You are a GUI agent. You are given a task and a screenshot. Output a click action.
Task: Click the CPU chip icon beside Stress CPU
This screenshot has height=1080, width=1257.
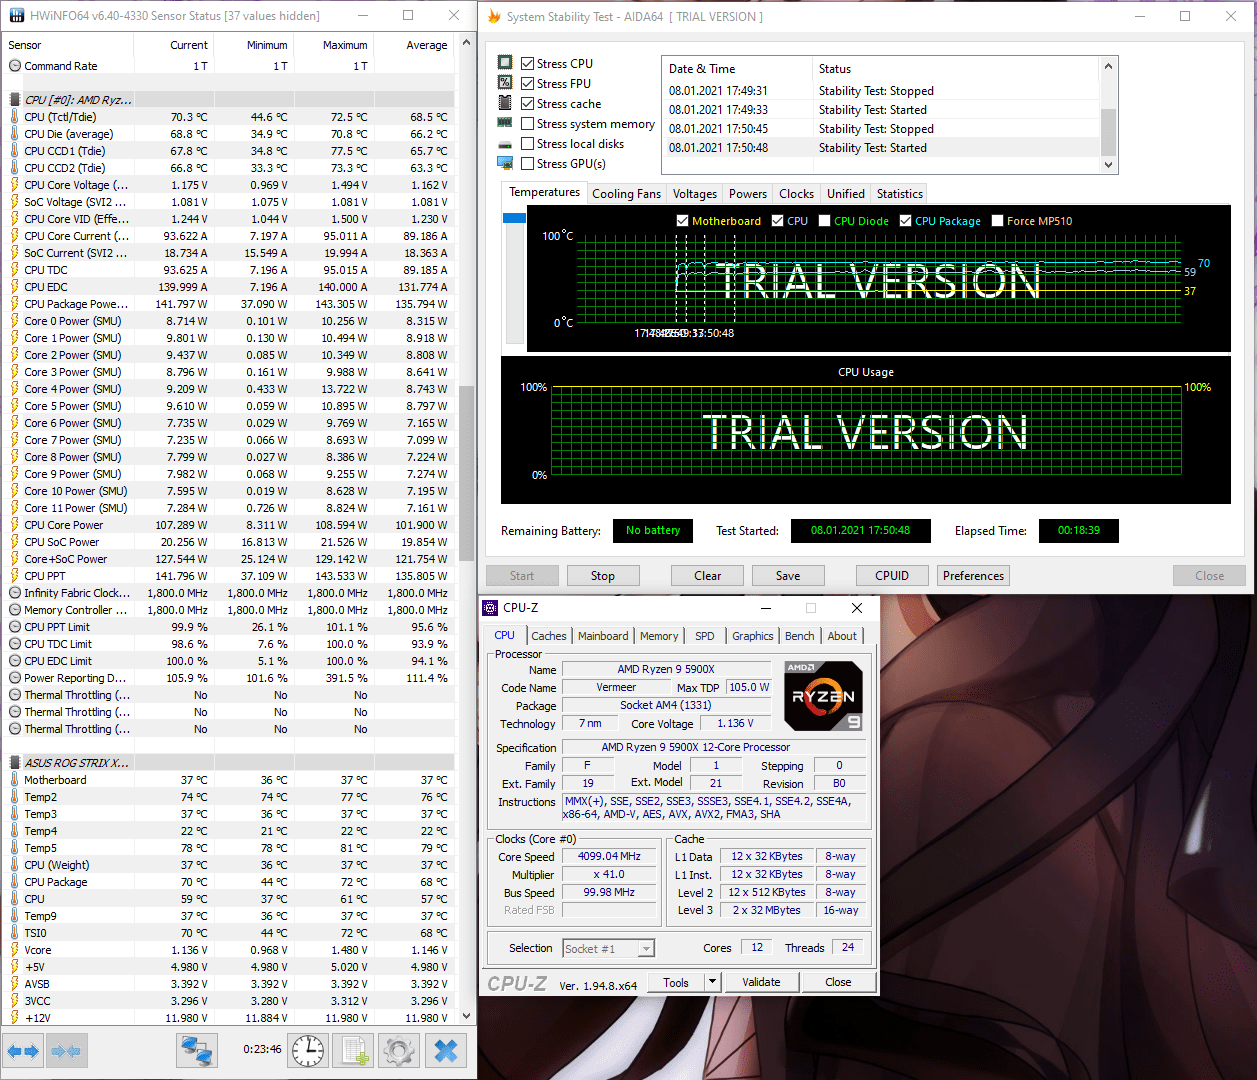click(x=505, y=62)
